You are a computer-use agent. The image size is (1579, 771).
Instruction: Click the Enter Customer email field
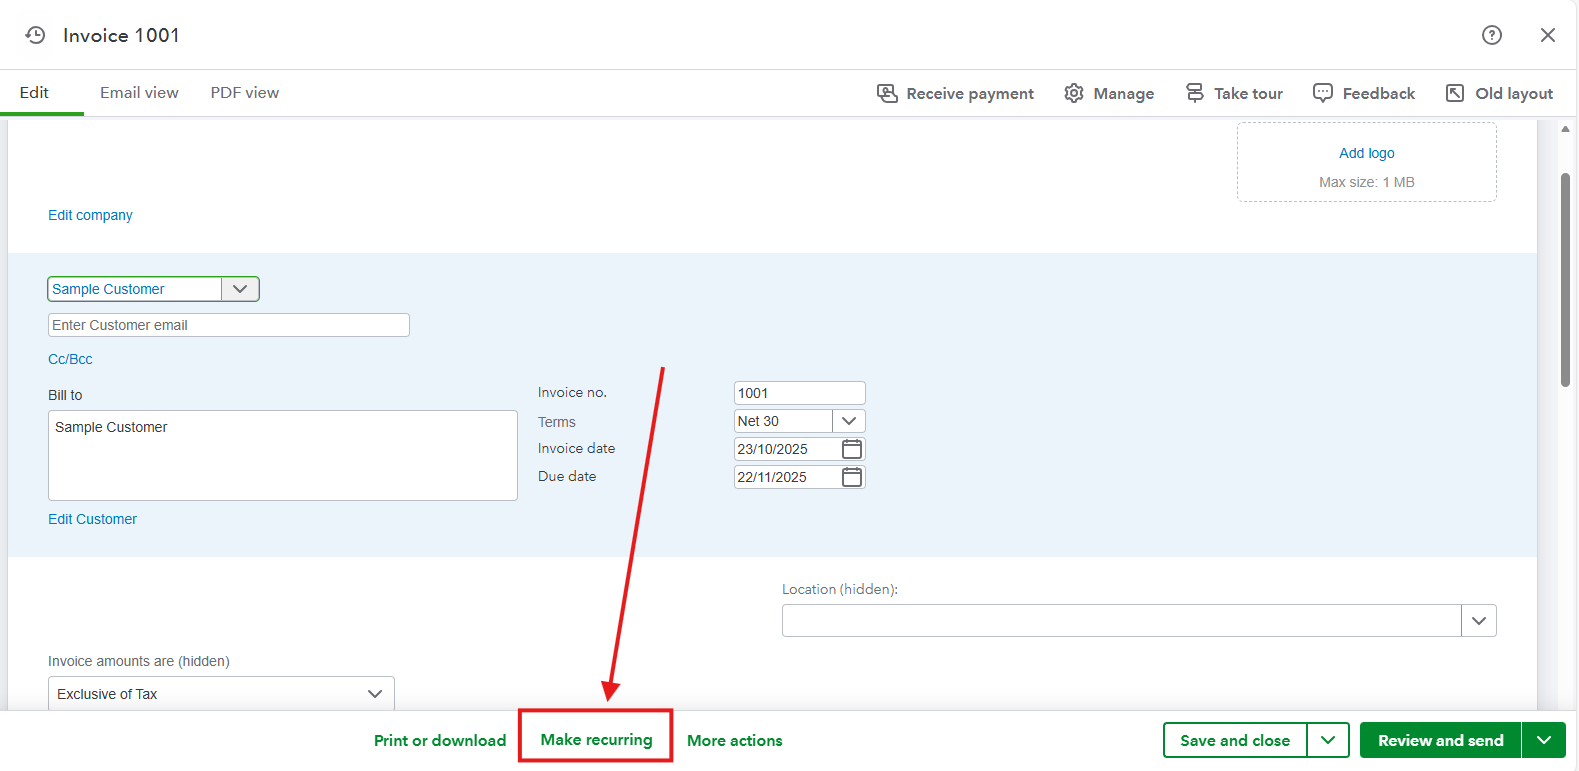[228, 325]
